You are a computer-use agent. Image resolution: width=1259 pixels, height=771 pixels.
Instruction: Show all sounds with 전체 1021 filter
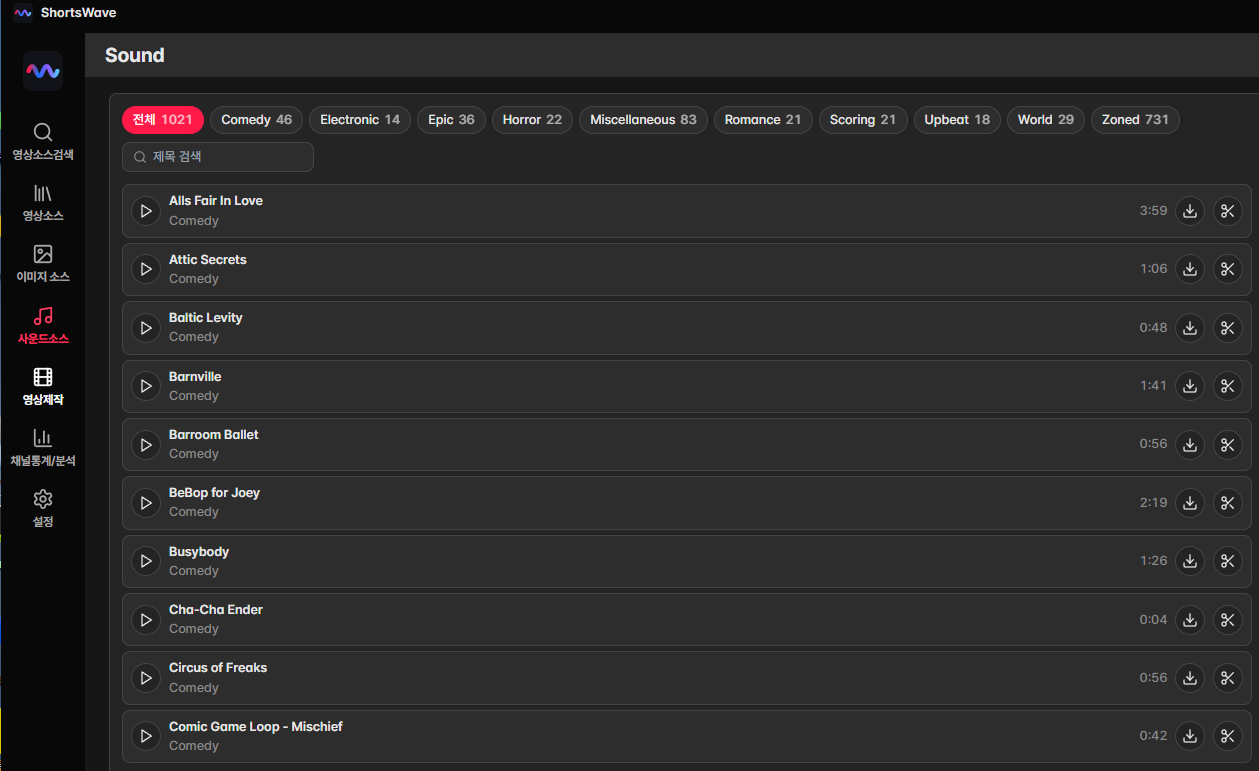click(163, 120)
